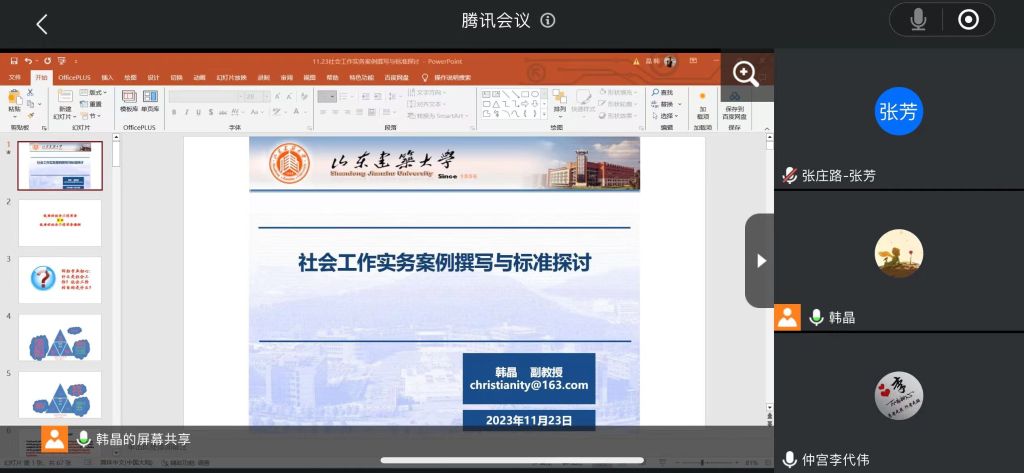1024x473 pixels.
Task: Click the Save icon in quick access toolbar
Action: 14,61
